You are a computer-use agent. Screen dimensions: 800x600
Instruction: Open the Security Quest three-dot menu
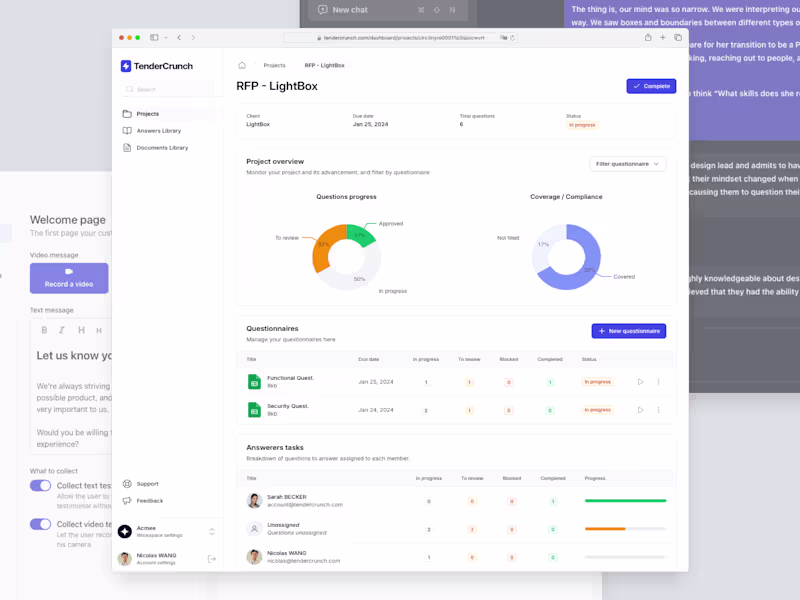coord(660,410)
